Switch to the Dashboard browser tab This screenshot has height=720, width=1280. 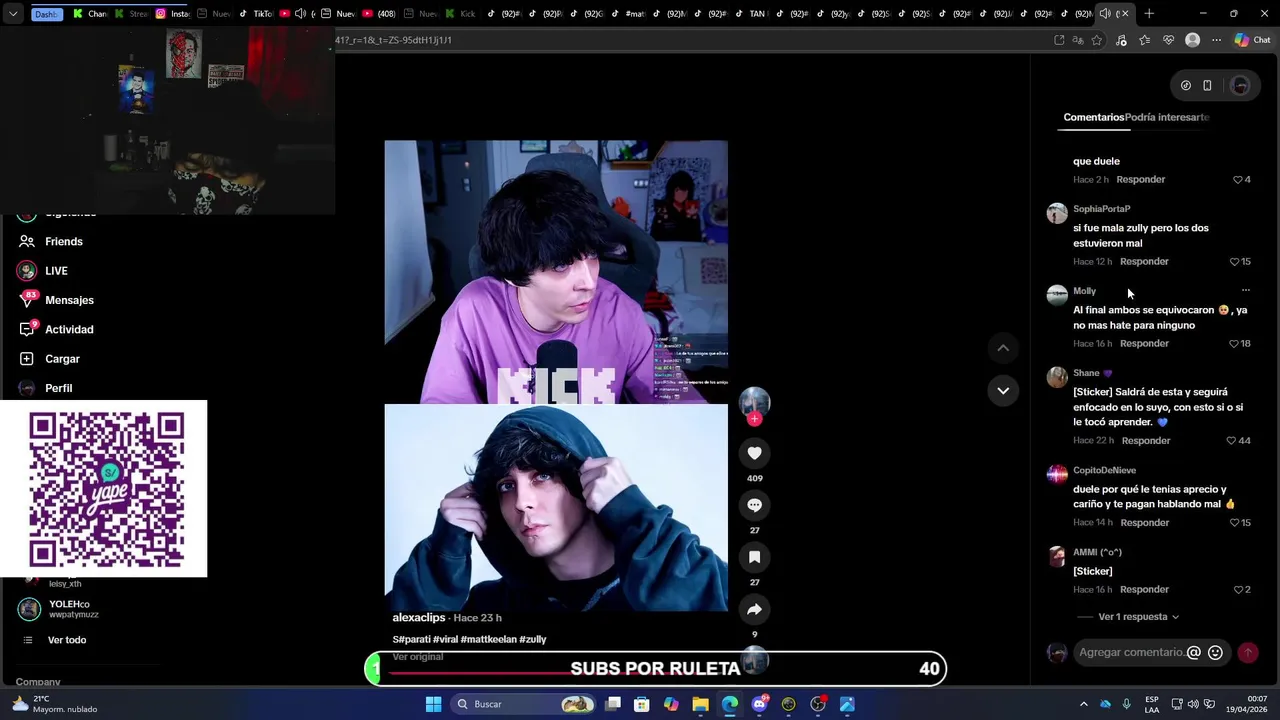pos(46,14)
